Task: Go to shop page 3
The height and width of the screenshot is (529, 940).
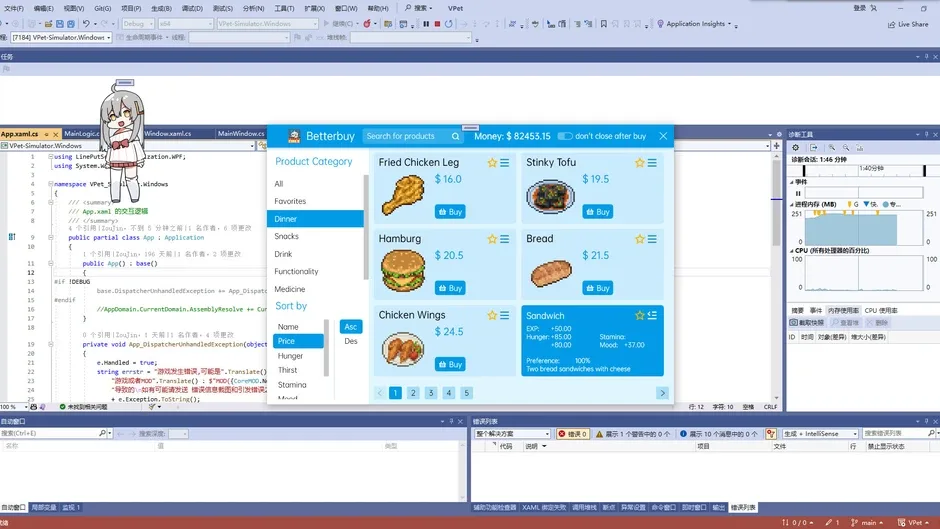Action: pyautogui.click(x=430, y=393)
